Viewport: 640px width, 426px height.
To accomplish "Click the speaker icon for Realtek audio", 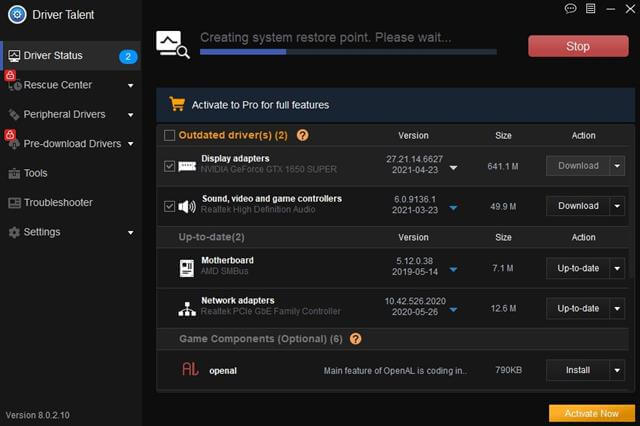I will pos(187,206).
